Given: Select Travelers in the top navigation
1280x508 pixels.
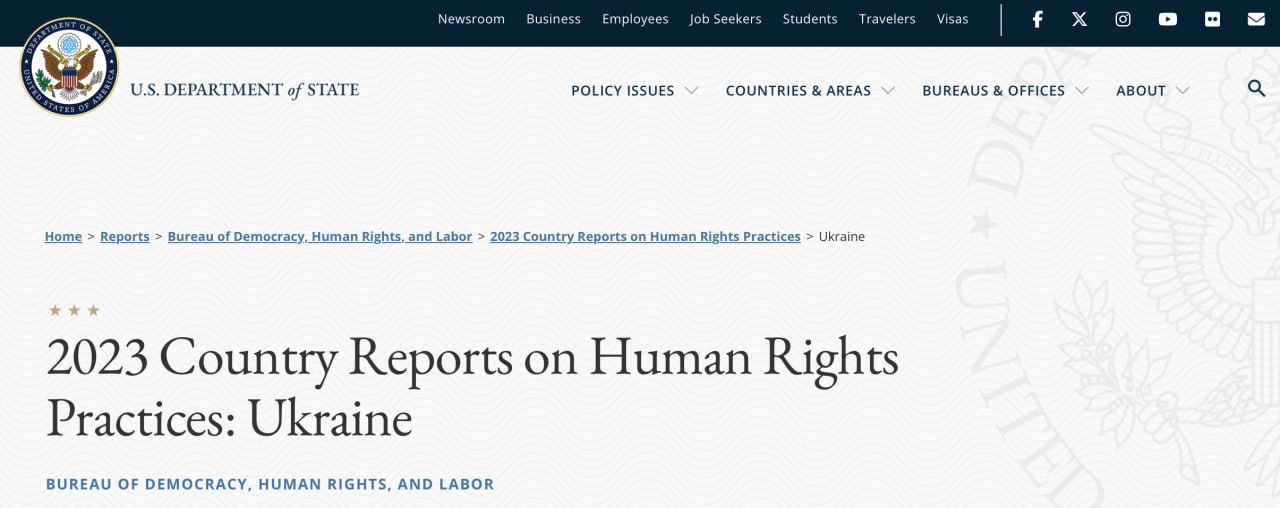Looking at the screenshot, I should [887, 19].
